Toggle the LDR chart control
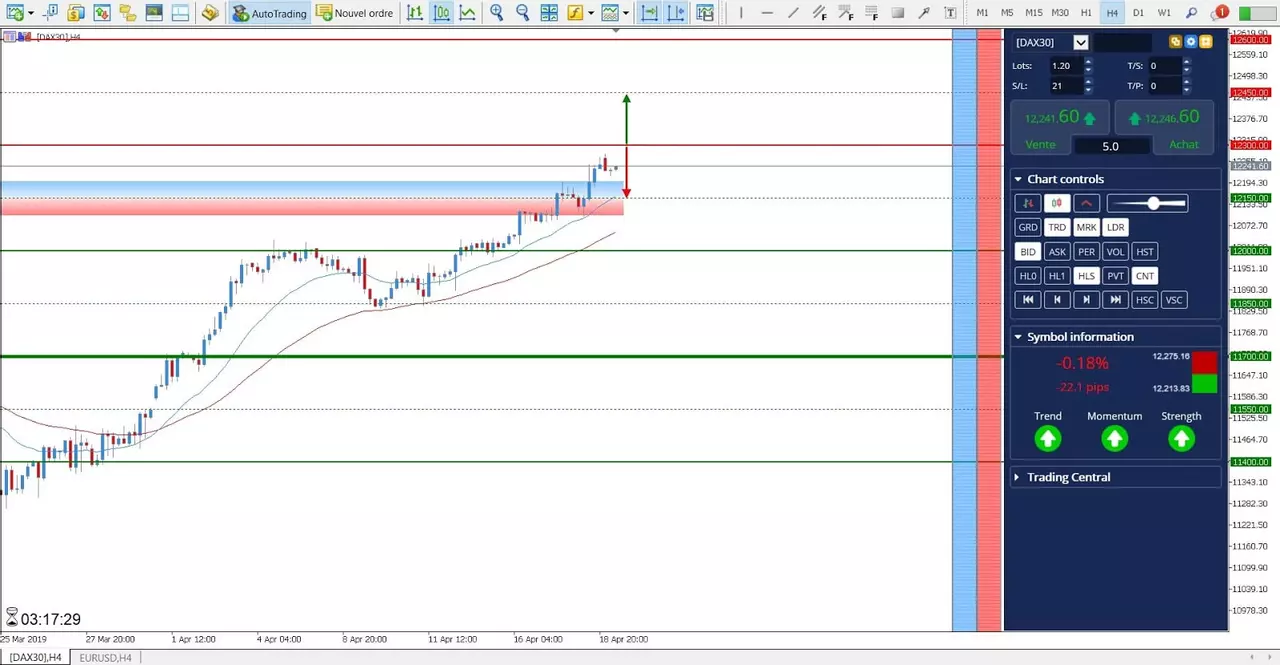Viewport: 1280px width, 665px height. pyautogui.click(x=1116, y=227)
